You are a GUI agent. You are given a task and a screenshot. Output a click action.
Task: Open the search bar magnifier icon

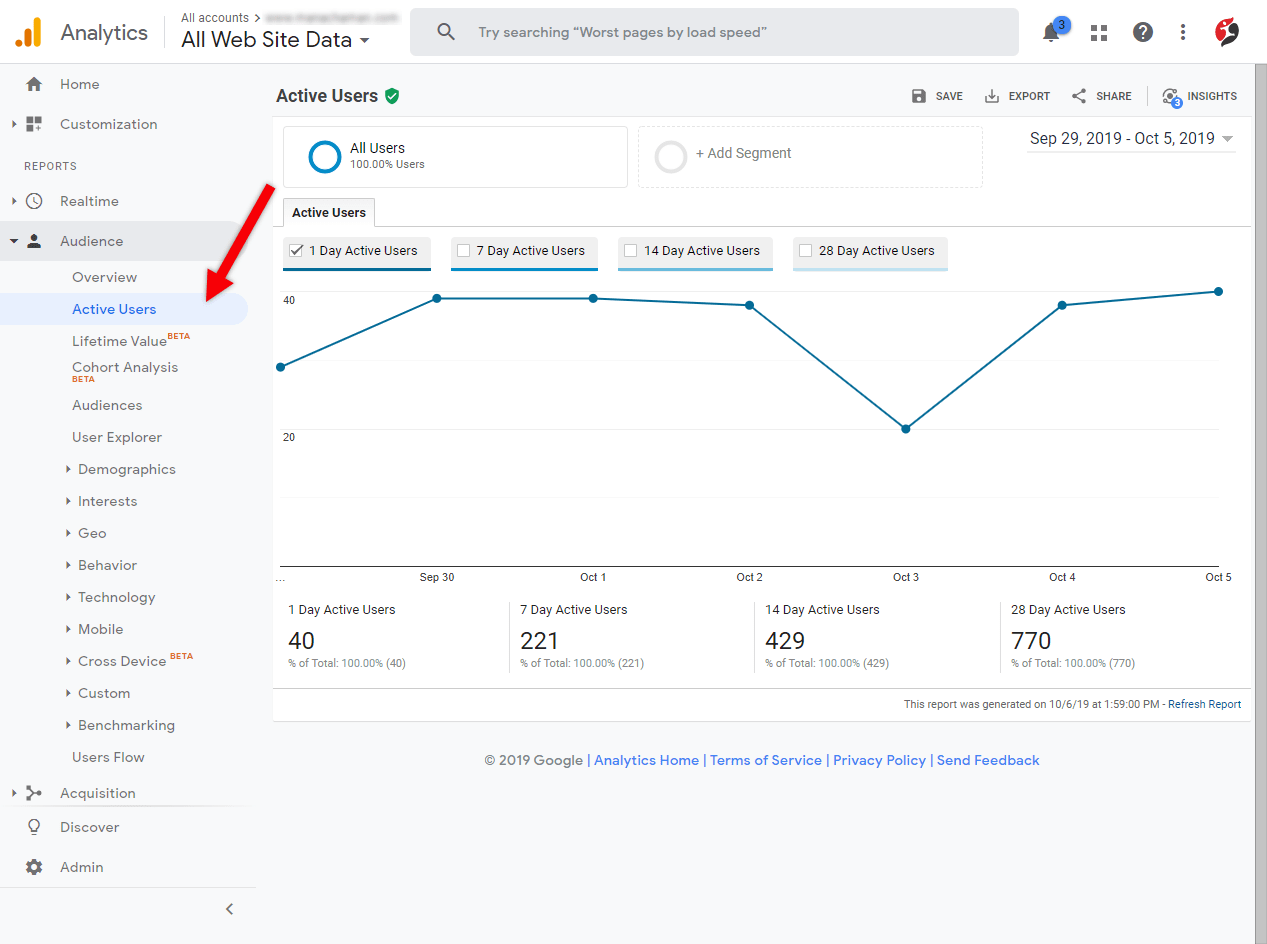(445, 31)
